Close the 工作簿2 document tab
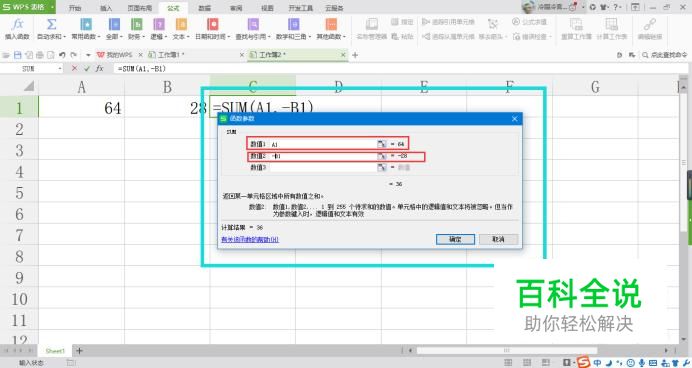The image size is (692, 368). tap(343, 55)
